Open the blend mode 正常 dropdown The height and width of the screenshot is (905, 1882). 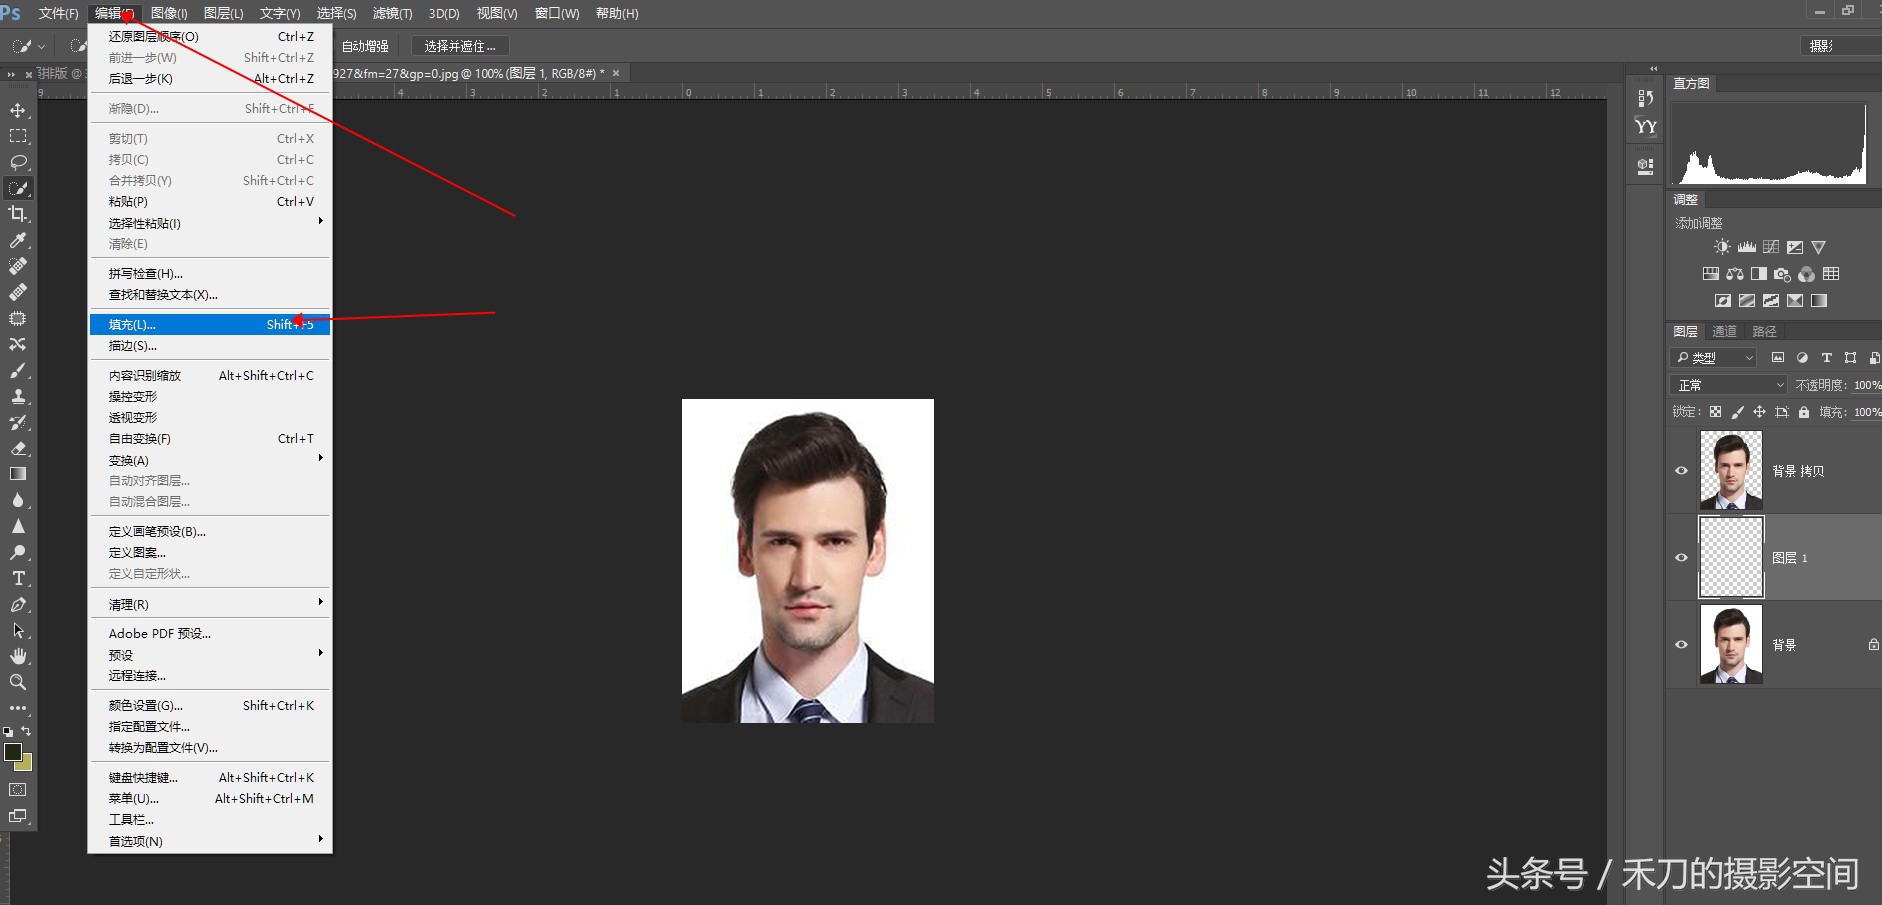click(1729, 385)
